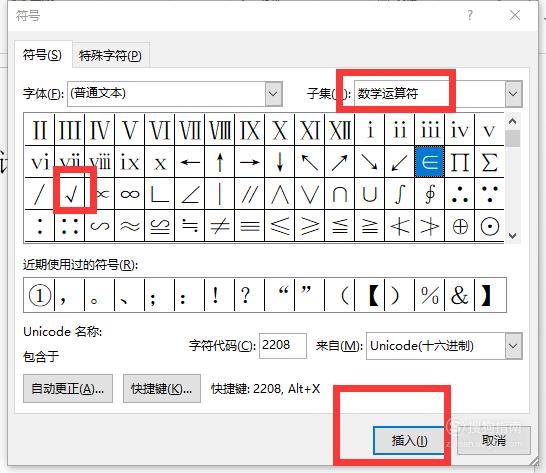Choose the circled dot ⊙ symbol

coord(489,226)
